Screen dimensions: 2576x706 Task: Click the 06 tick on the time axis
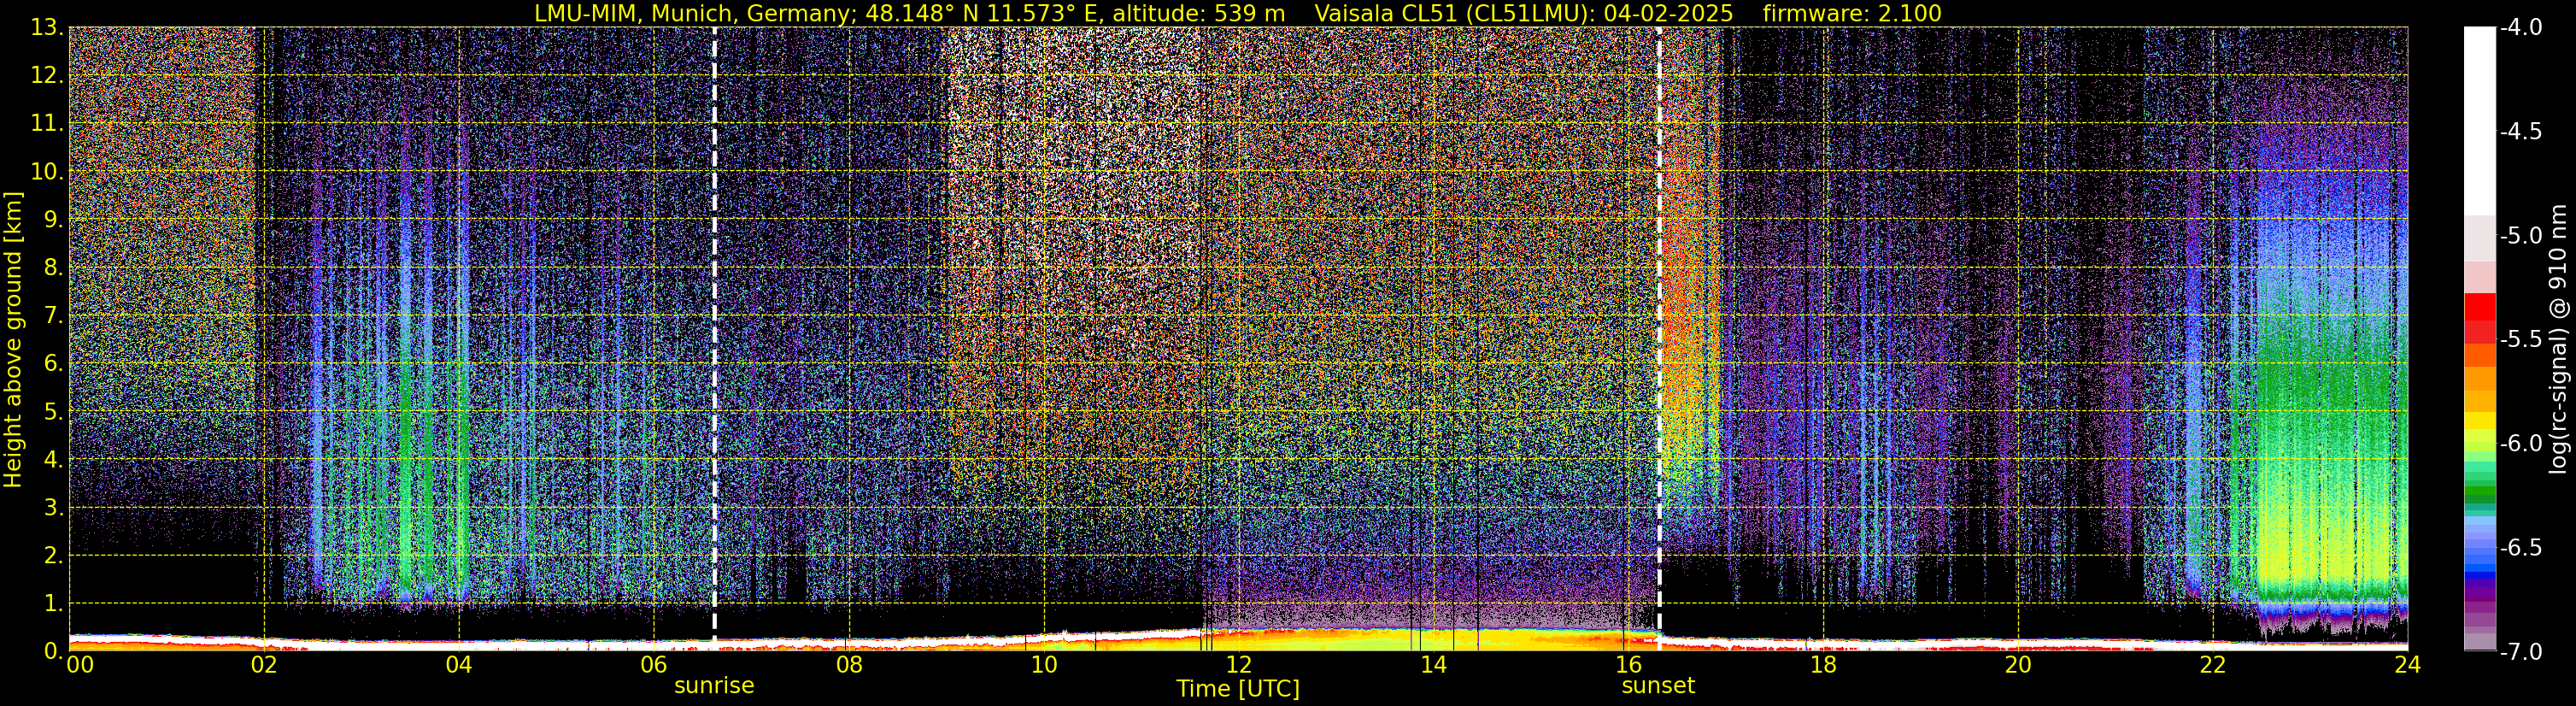pyautogui.click(x=654, y=665)
